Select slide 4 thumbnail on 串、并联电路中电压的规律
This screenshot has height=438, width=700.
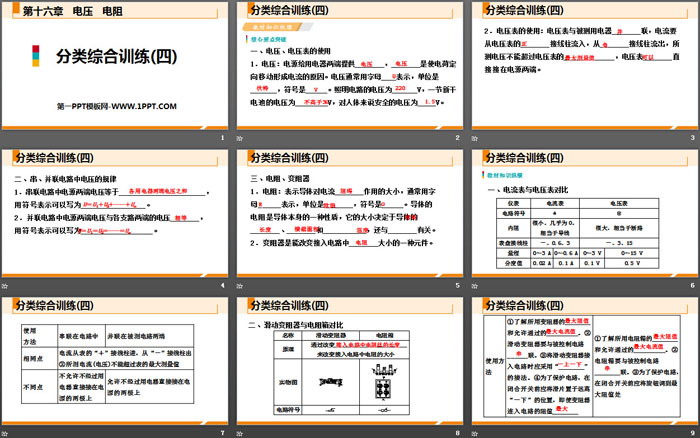[x=115, y=213]
